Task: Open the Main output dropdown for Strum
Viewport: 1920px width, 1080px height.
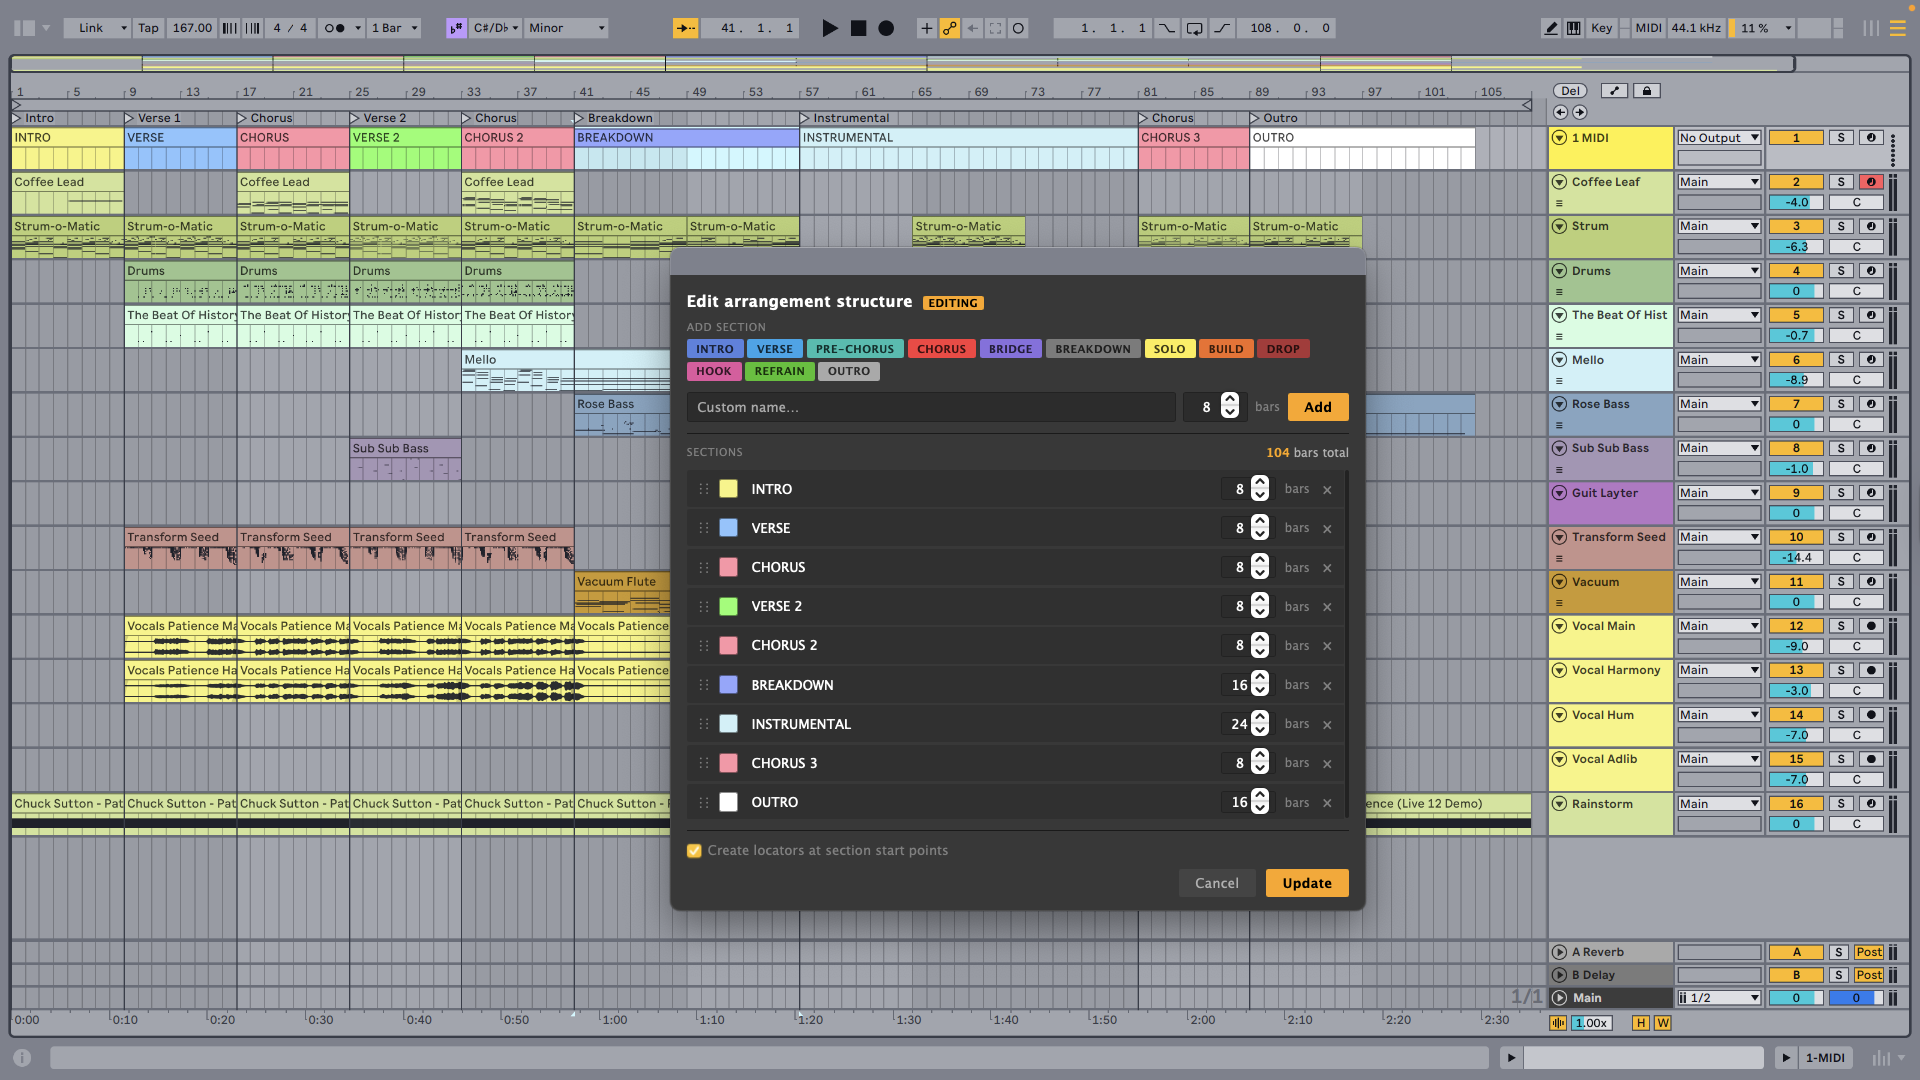Action: [1719, 226]
